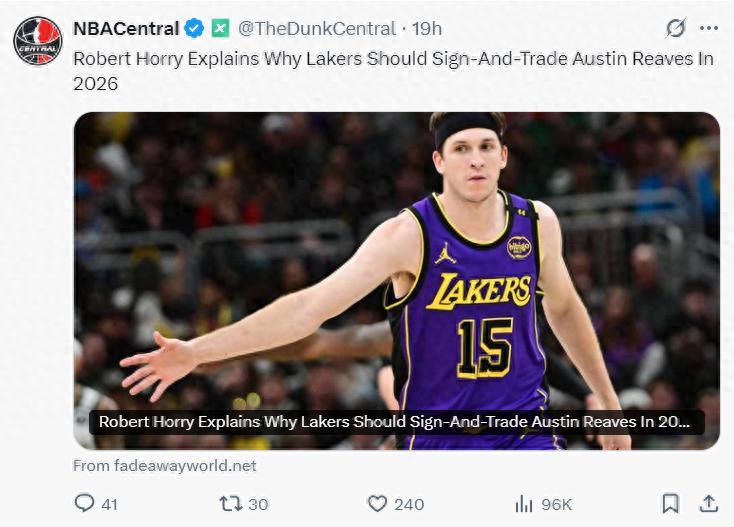The height and width of the screenshot is (527, 734).
Task: Click the 19h post timestamp
Action: 426,28
